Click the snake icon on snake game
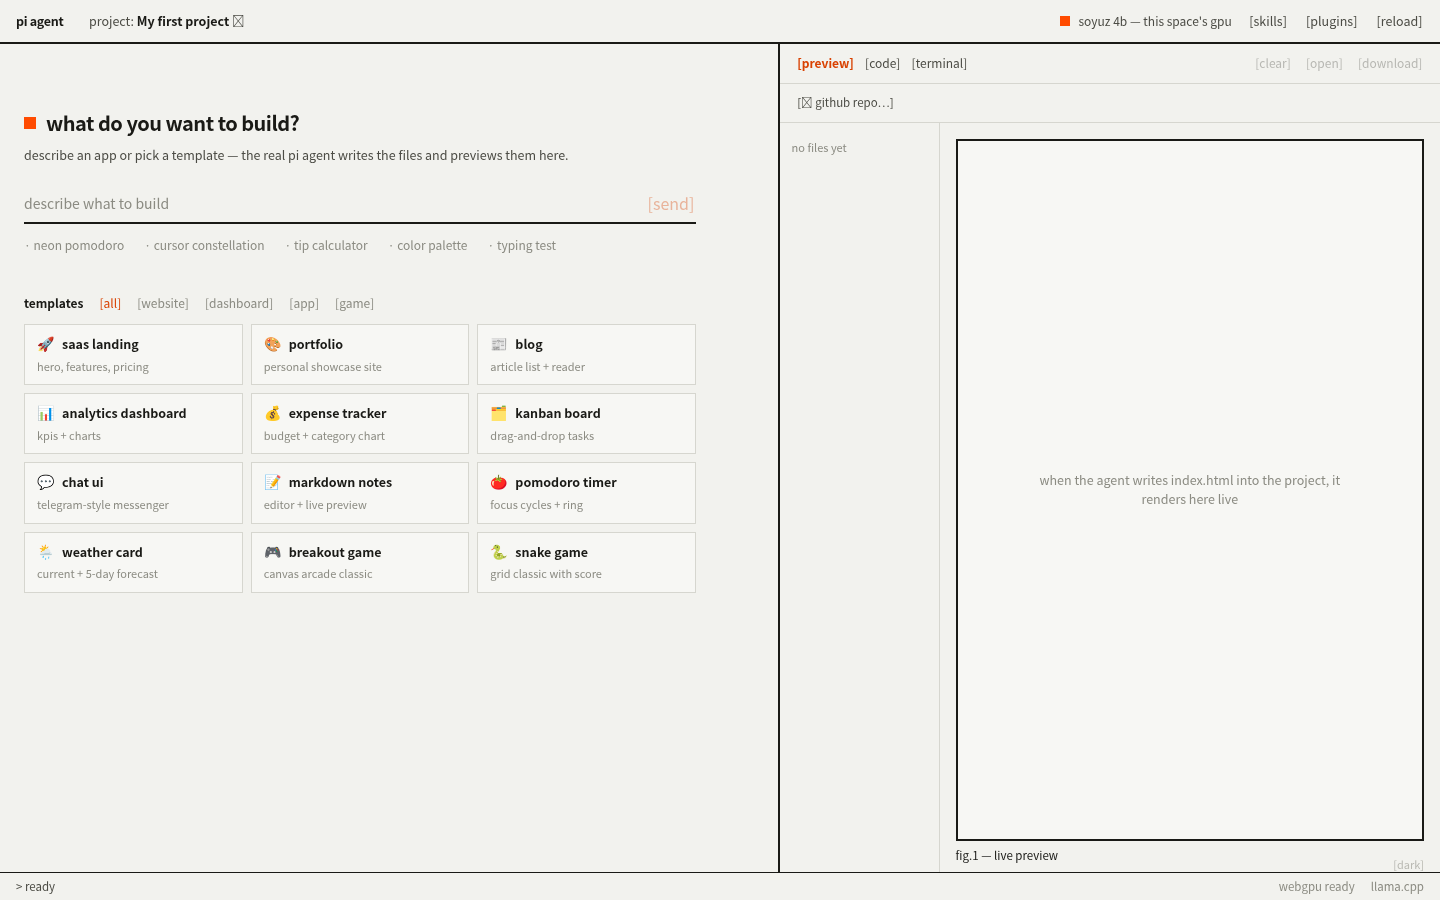Viewport: 1440px width, 900px height. (499, 552)
